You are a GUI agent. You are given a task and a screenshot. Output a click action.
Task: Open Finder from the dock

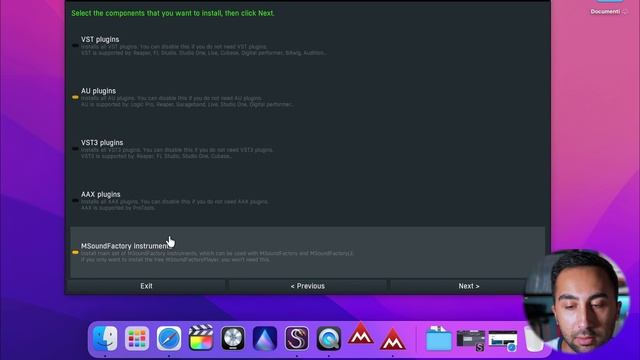click(105, 338)
